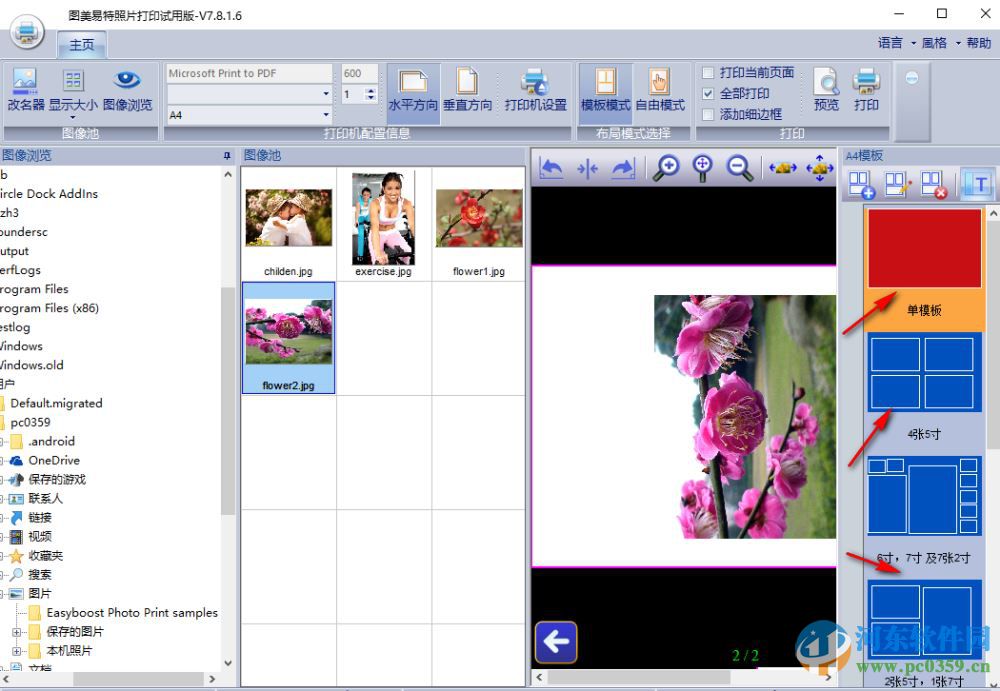Rotate image left with the undo-arrow icon
The height and width of the screenshot is (691, 1000).
(551, 168)
